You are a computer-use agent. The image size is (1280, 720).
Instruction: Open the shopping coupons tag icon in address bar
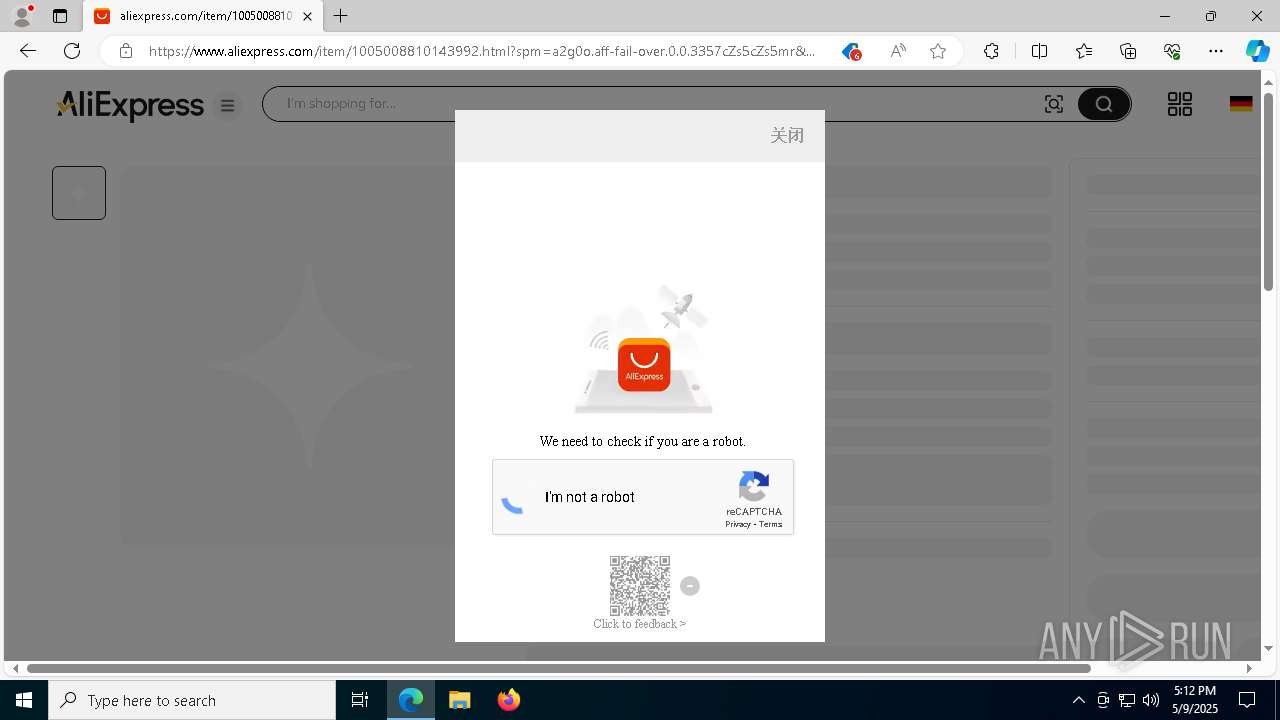pos(851,51)
